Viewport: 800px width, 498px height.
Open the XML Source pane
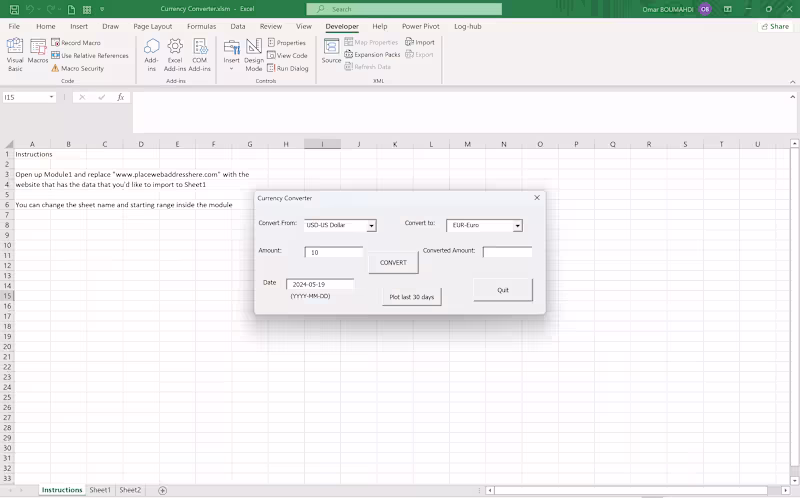point(331,51)
